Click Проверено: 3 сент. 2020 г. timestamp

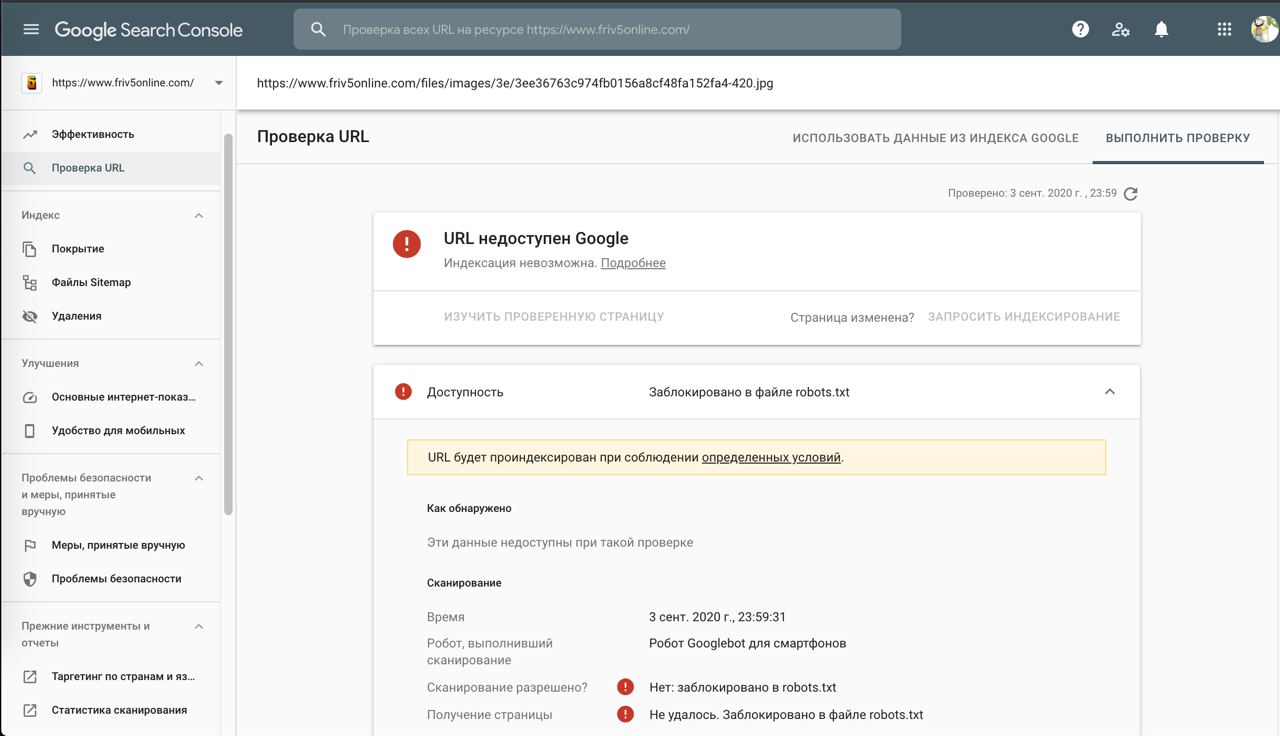pos(1032,193)
